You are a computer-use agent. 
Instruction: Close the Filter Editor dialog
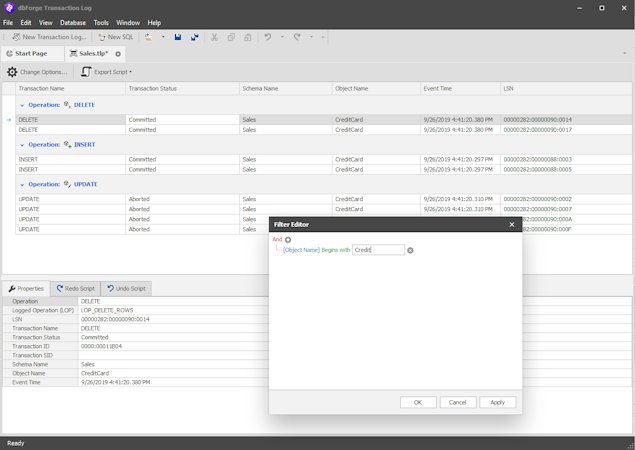tap(511, 224)
